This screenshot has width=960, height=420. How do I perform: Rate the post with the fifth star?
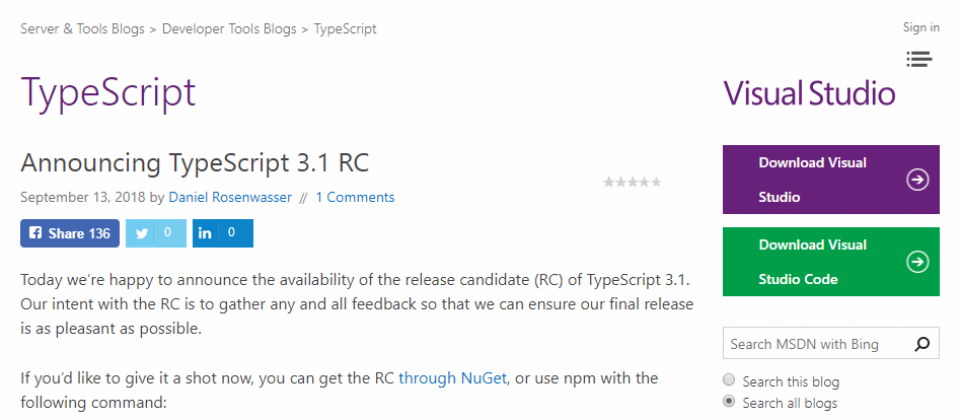[656, 182]
